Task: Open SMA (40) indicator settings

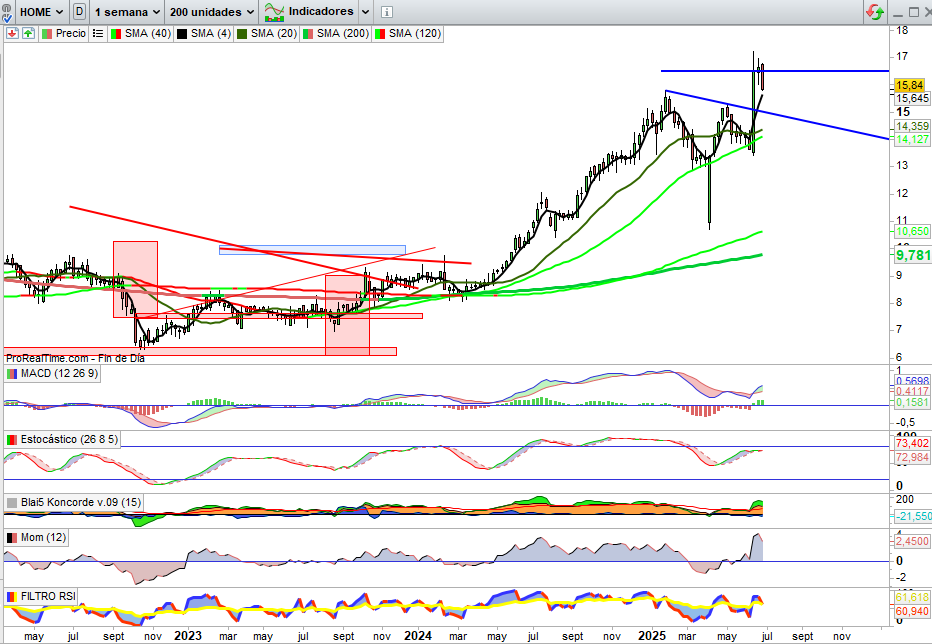Action: point(140,33)
